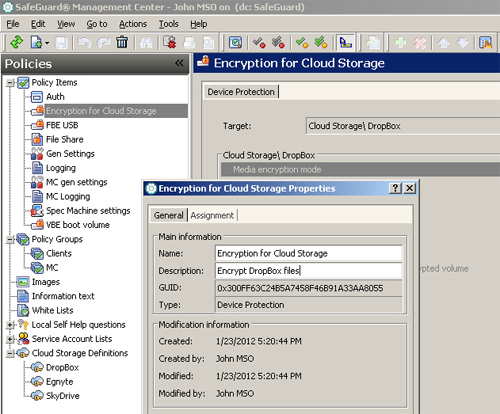Select the Auth policy item

coord(55,97)
